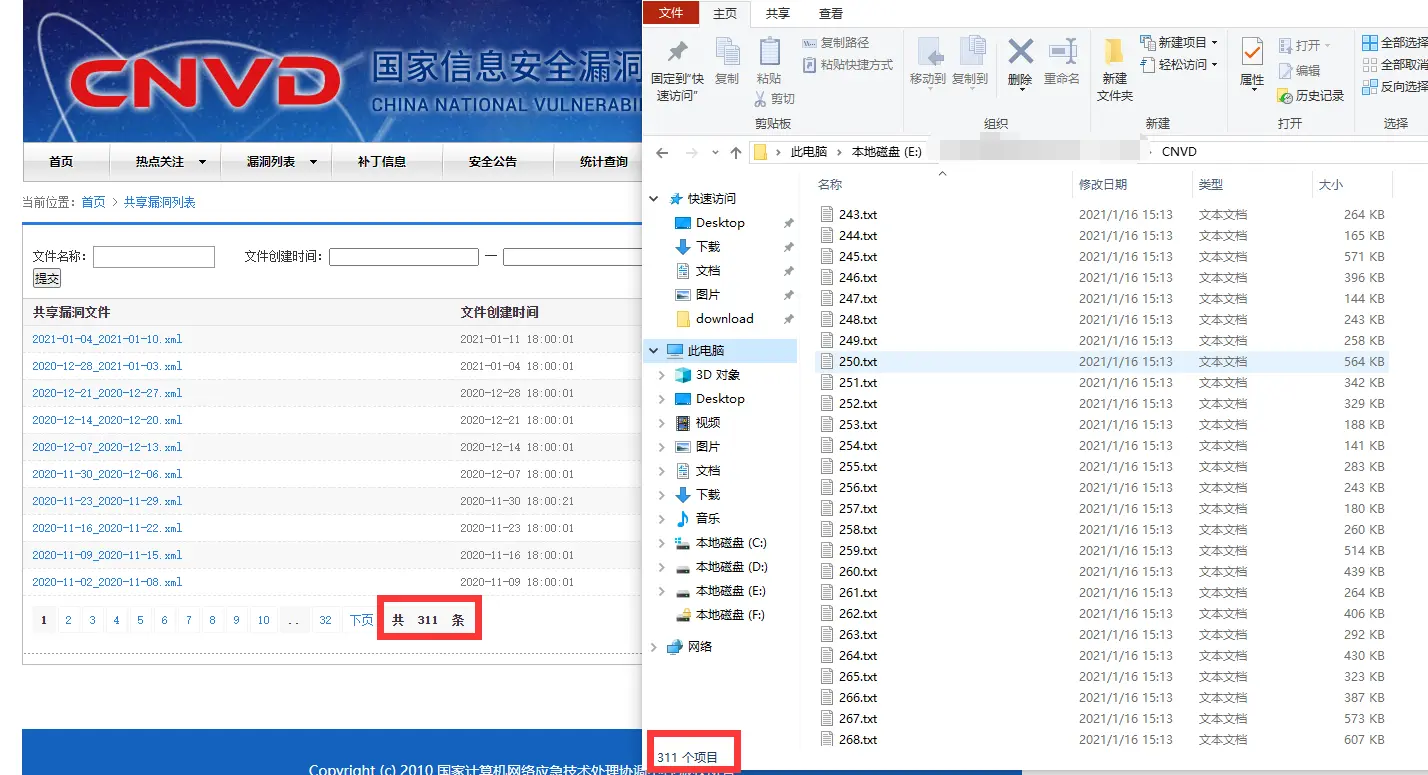Open 2020-11-02_2020-11-08.xml link
Screen dimensions: 1428x775
[107, 582]
